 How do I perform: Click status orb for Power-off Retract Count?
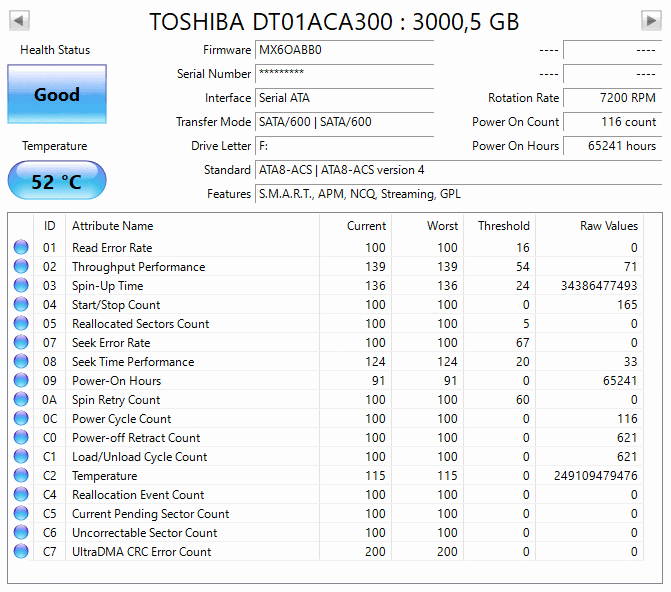pos(21,437)
